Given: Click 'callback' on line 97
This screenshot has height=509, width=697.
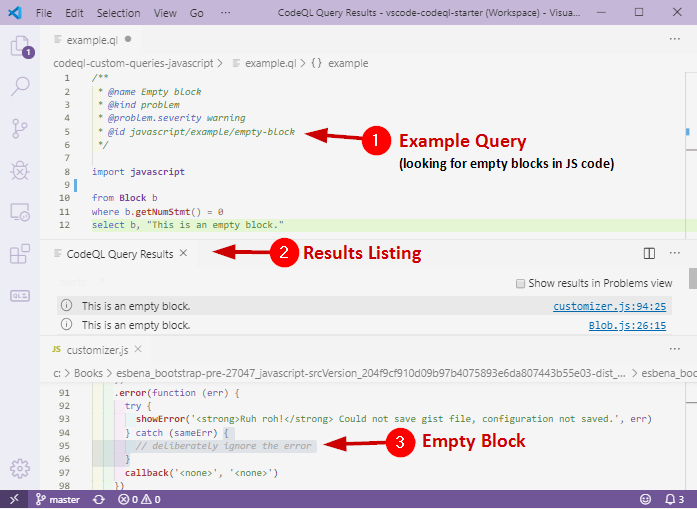Looking at the screenshot, I should (146, 473).
